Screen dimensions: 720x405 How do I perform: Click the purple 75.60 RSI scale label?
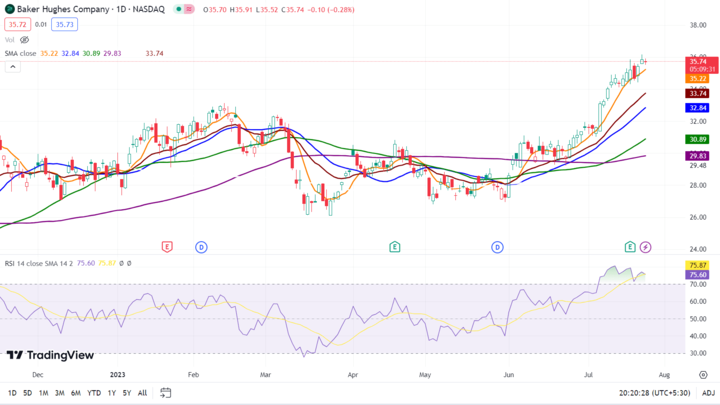click(697, 275)
